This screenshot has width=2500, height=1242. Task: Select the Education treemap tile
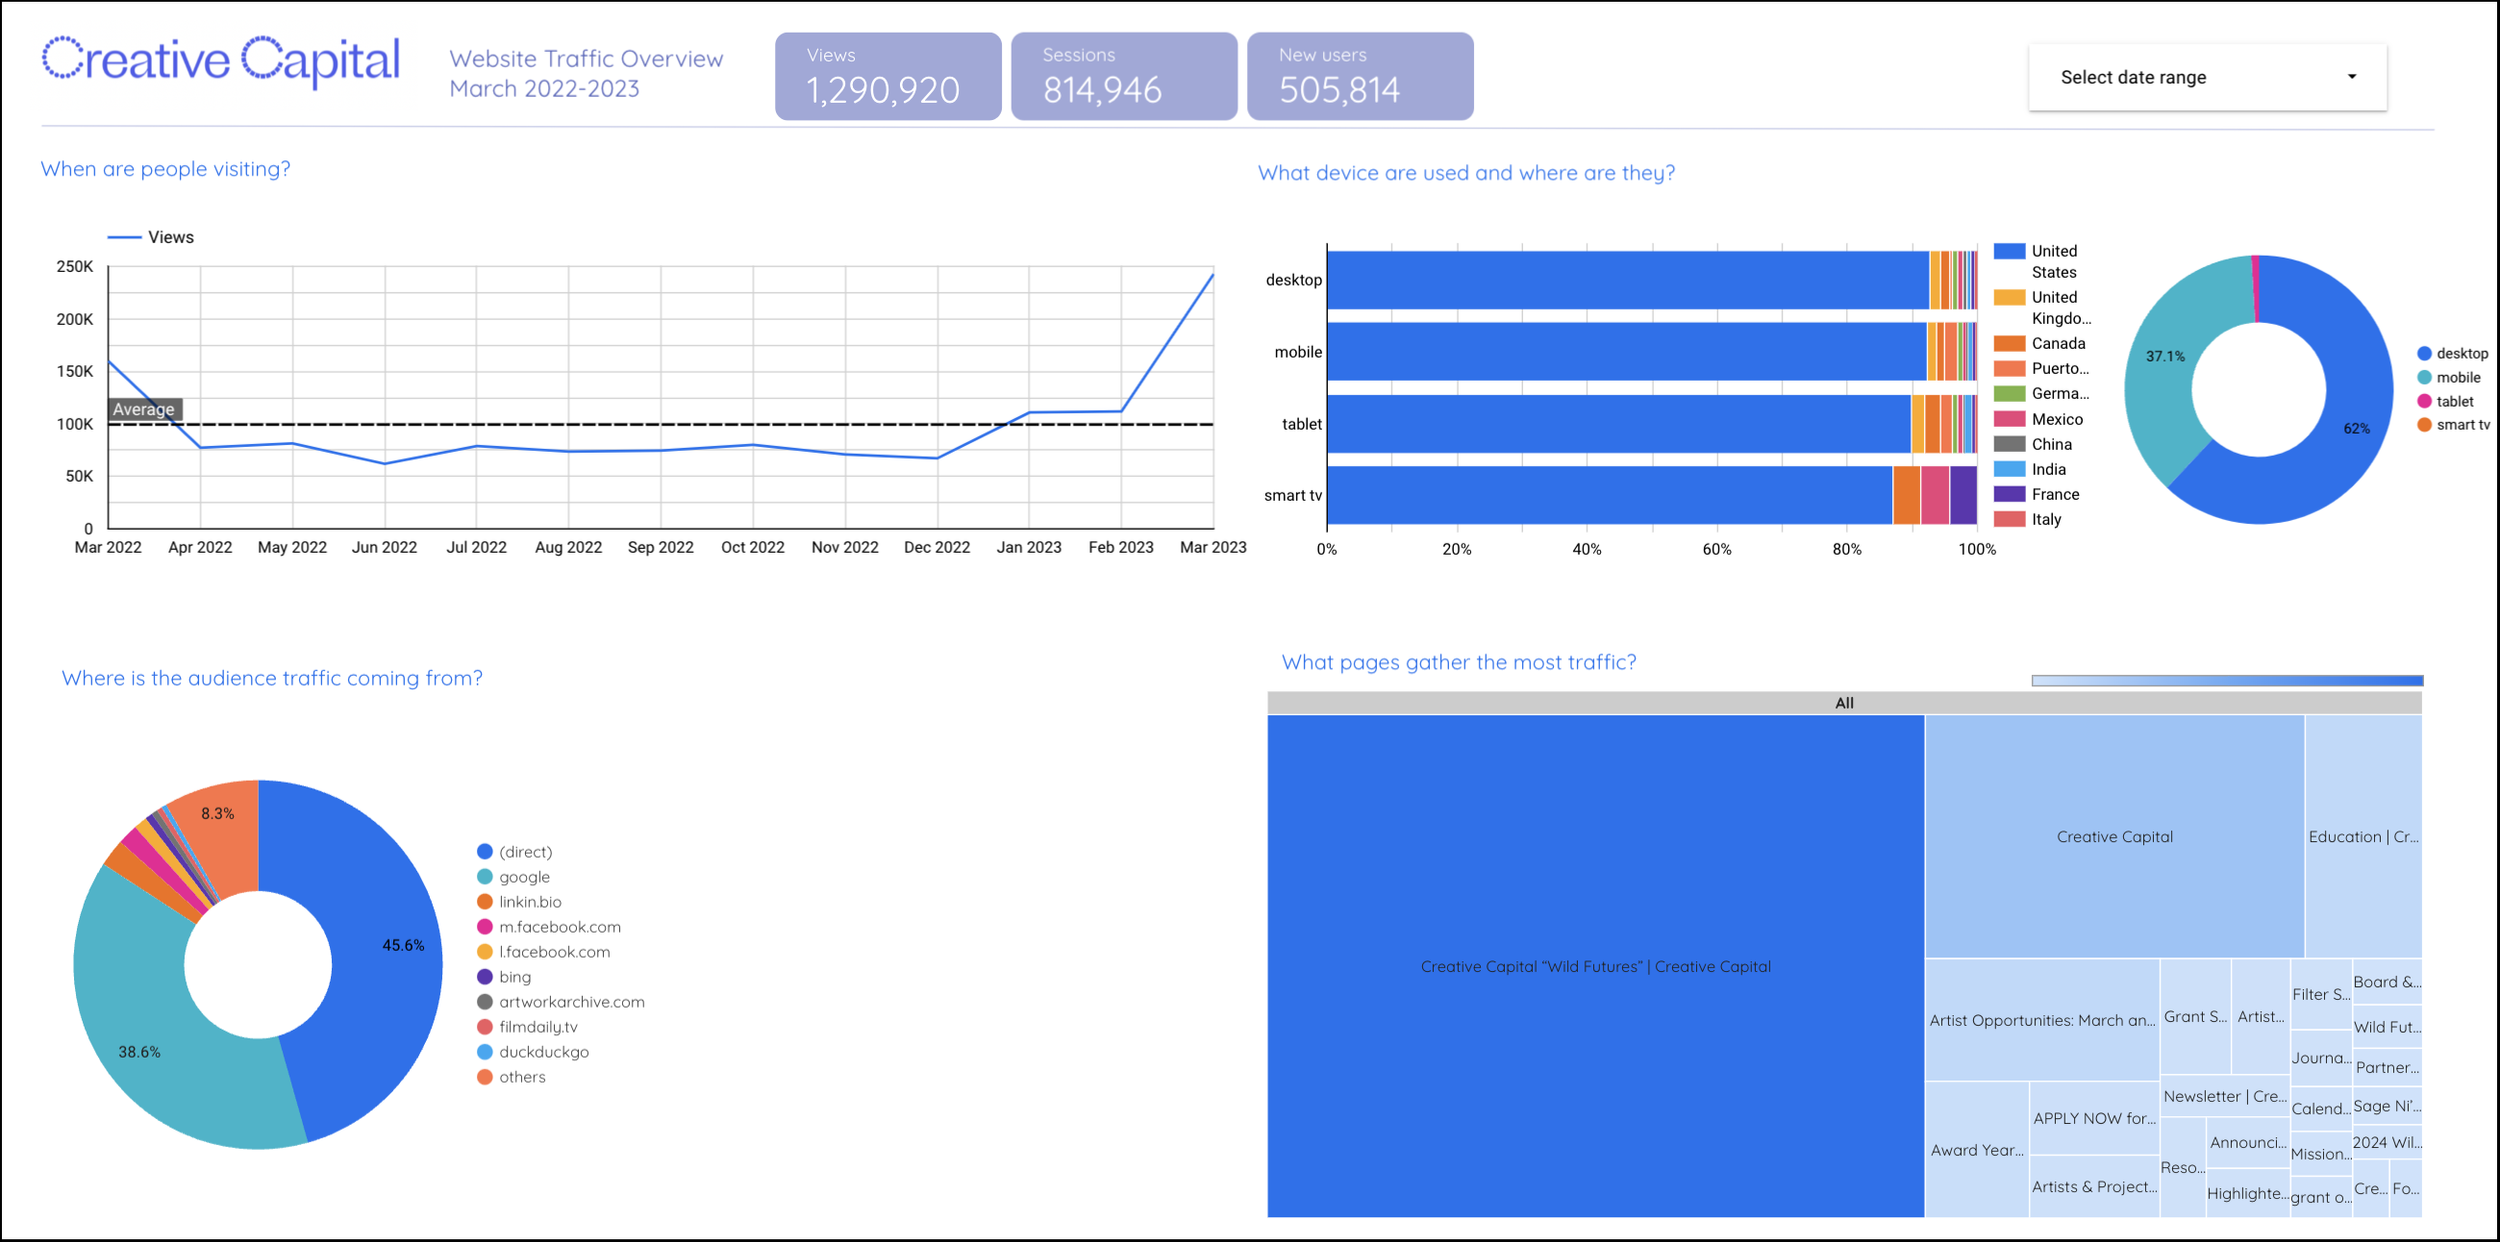pos(2362,836)
